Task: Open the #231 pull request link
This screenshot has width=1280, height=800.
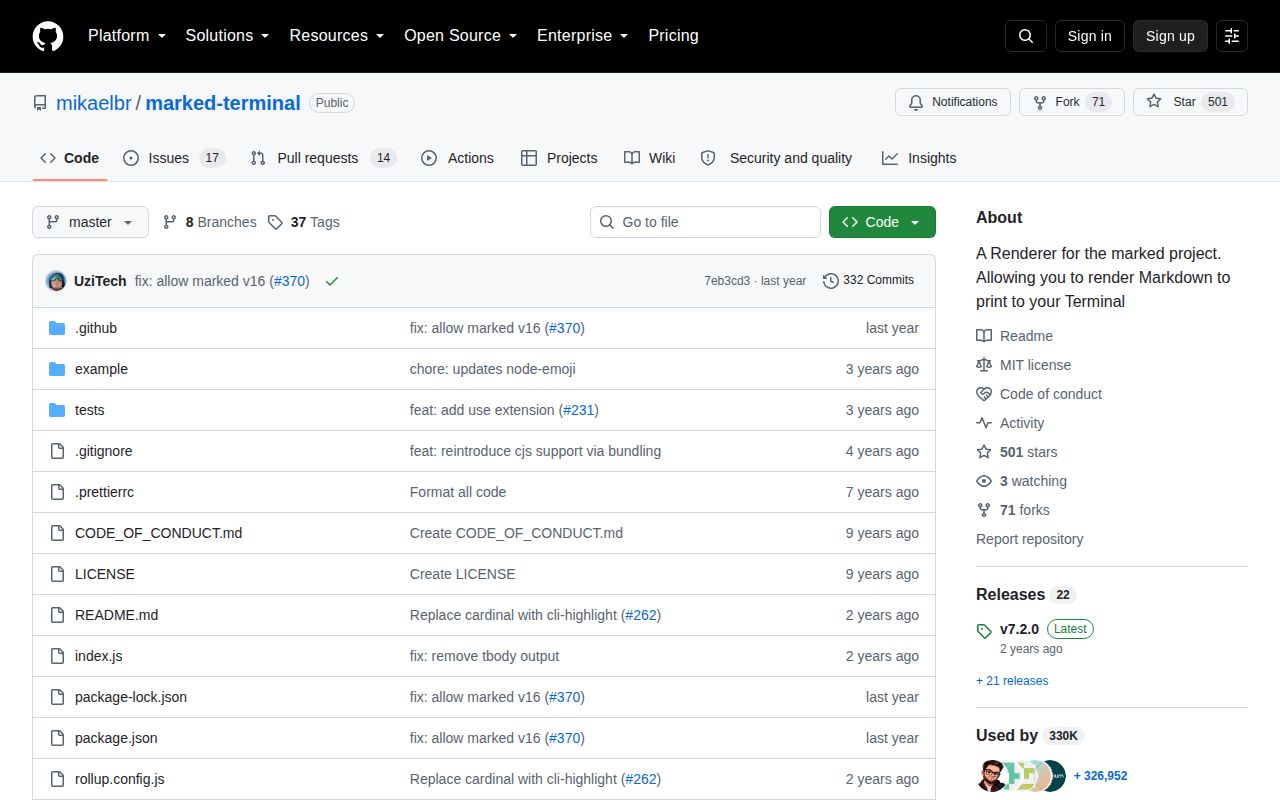Action: pos(578,410)
